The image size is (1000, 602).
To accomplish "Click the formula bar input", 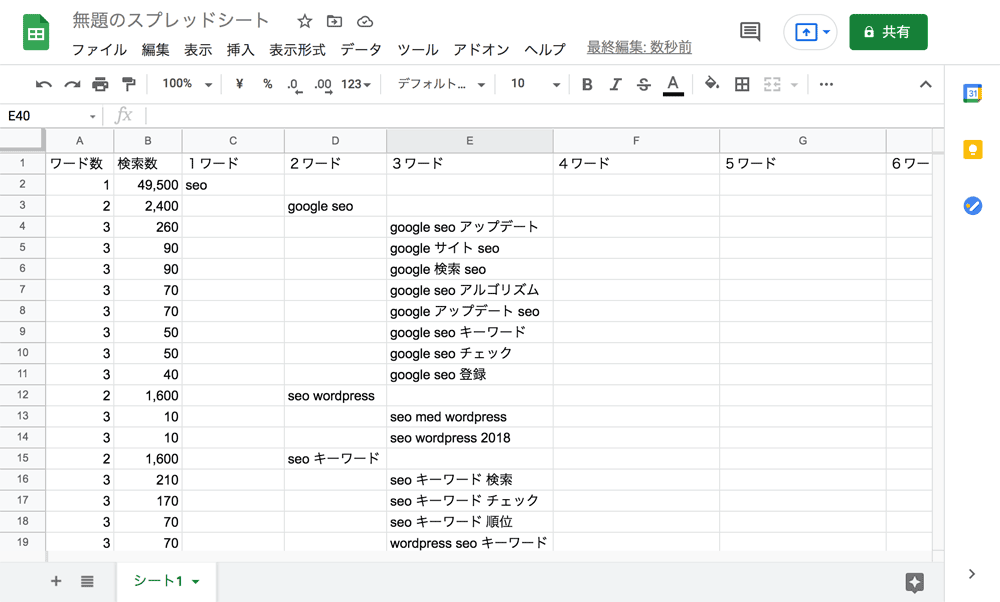I will [544, 116].
